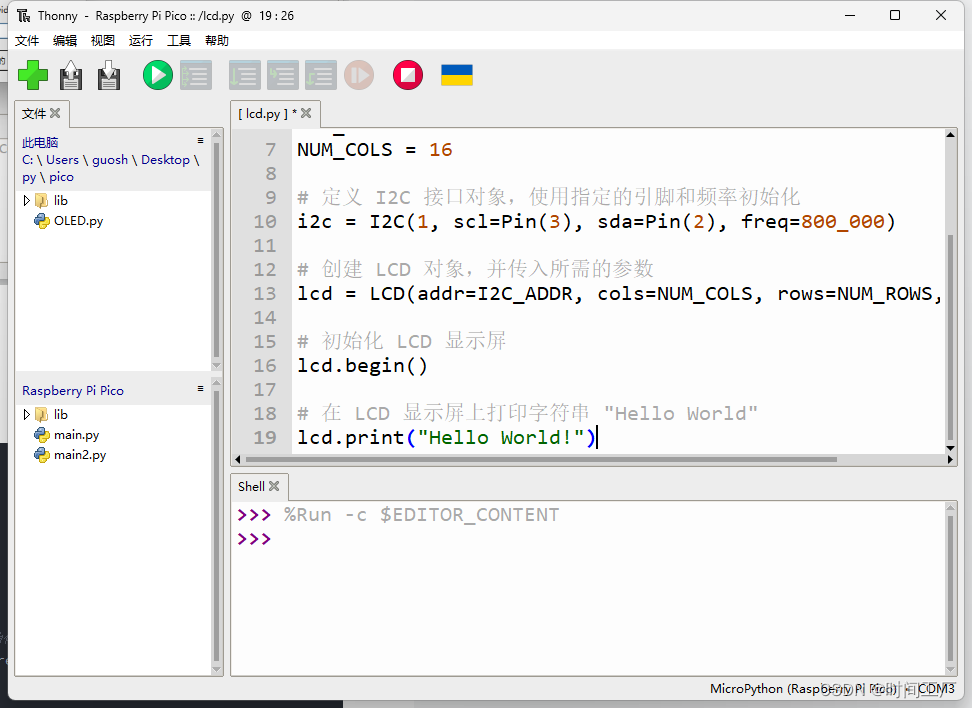This screenshot has width=972, height=708.
Task: Create a new file with the green plus icon
Action: click(33, 75)
